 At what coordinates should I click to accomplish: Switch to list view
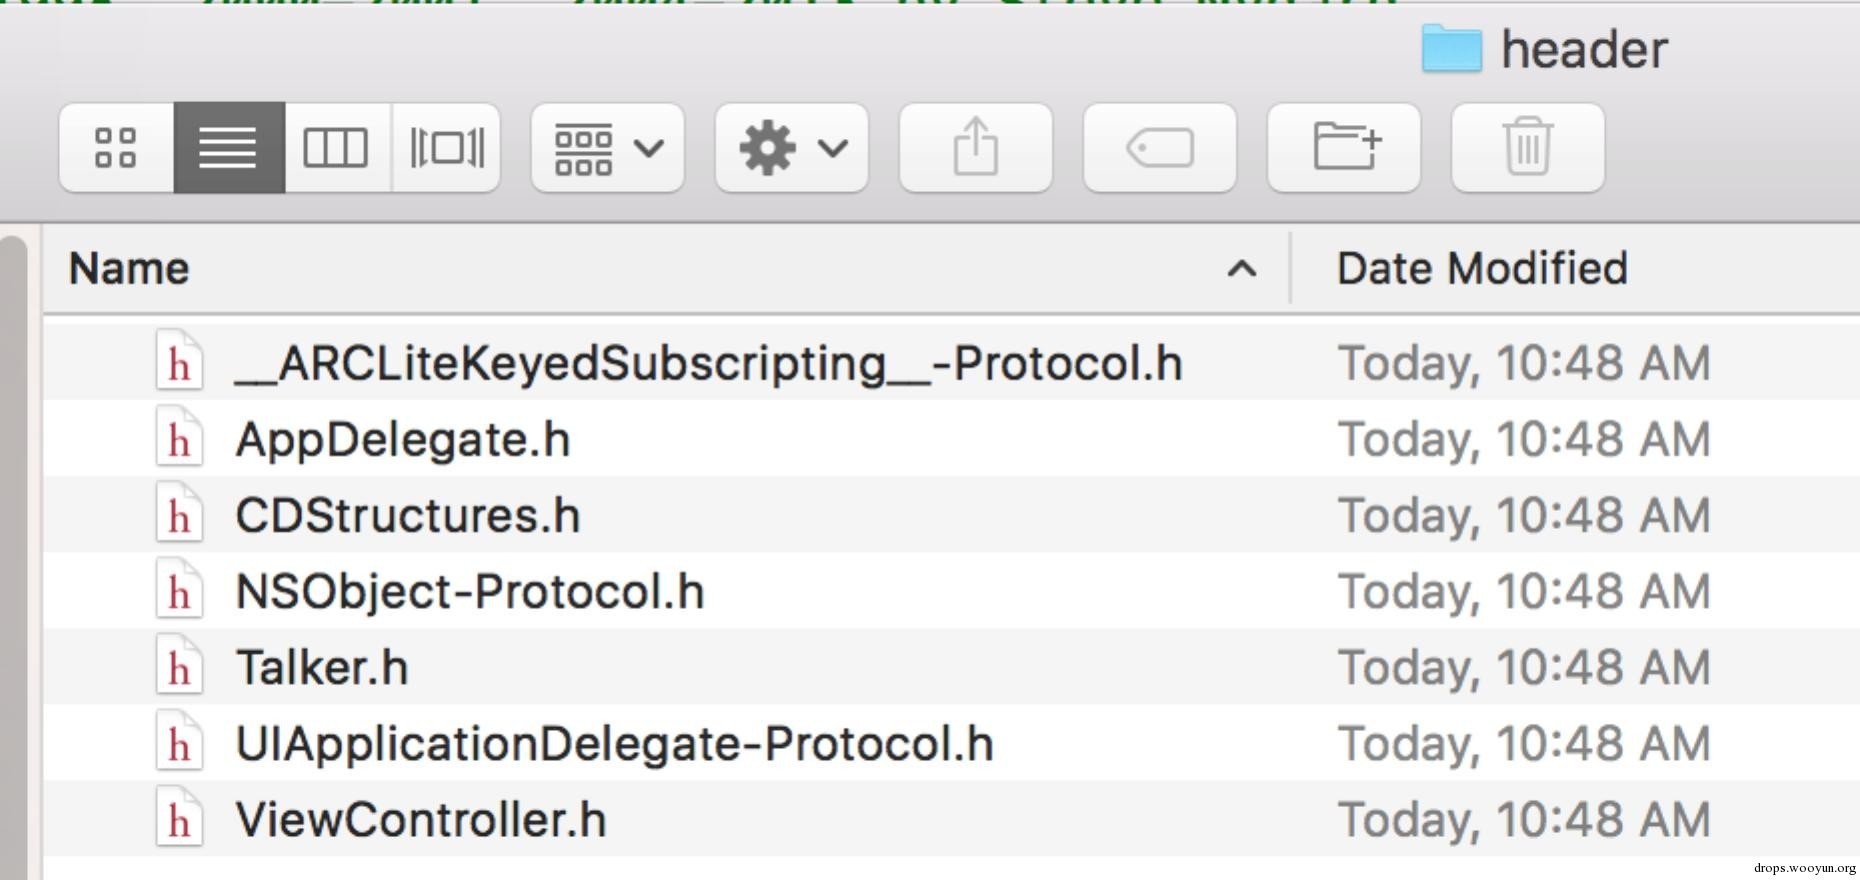pyautogui.click(x=229, y=148)
